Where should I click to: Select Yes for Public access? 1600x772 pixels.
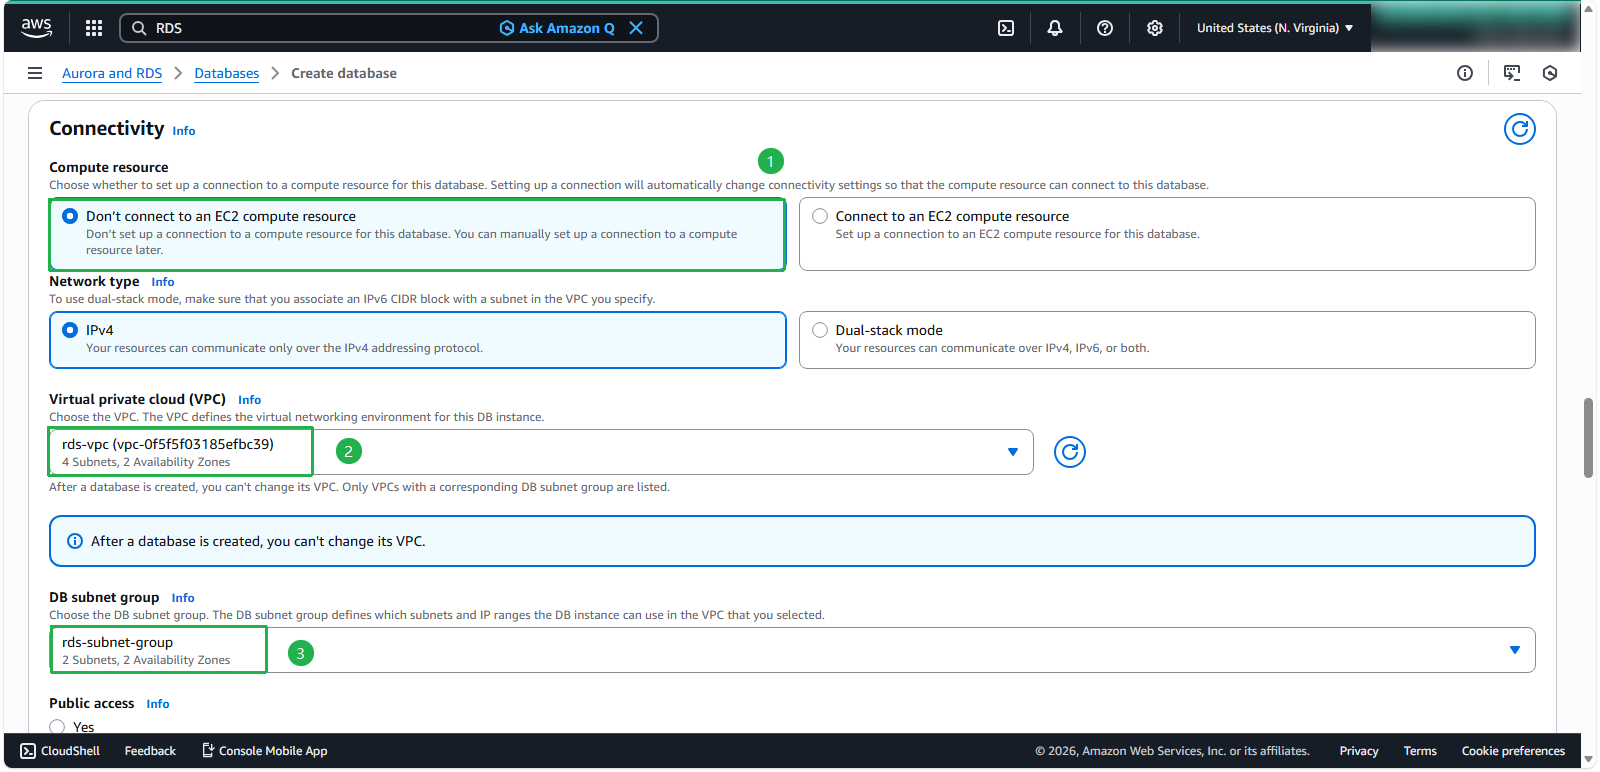[x=57, y=727]
